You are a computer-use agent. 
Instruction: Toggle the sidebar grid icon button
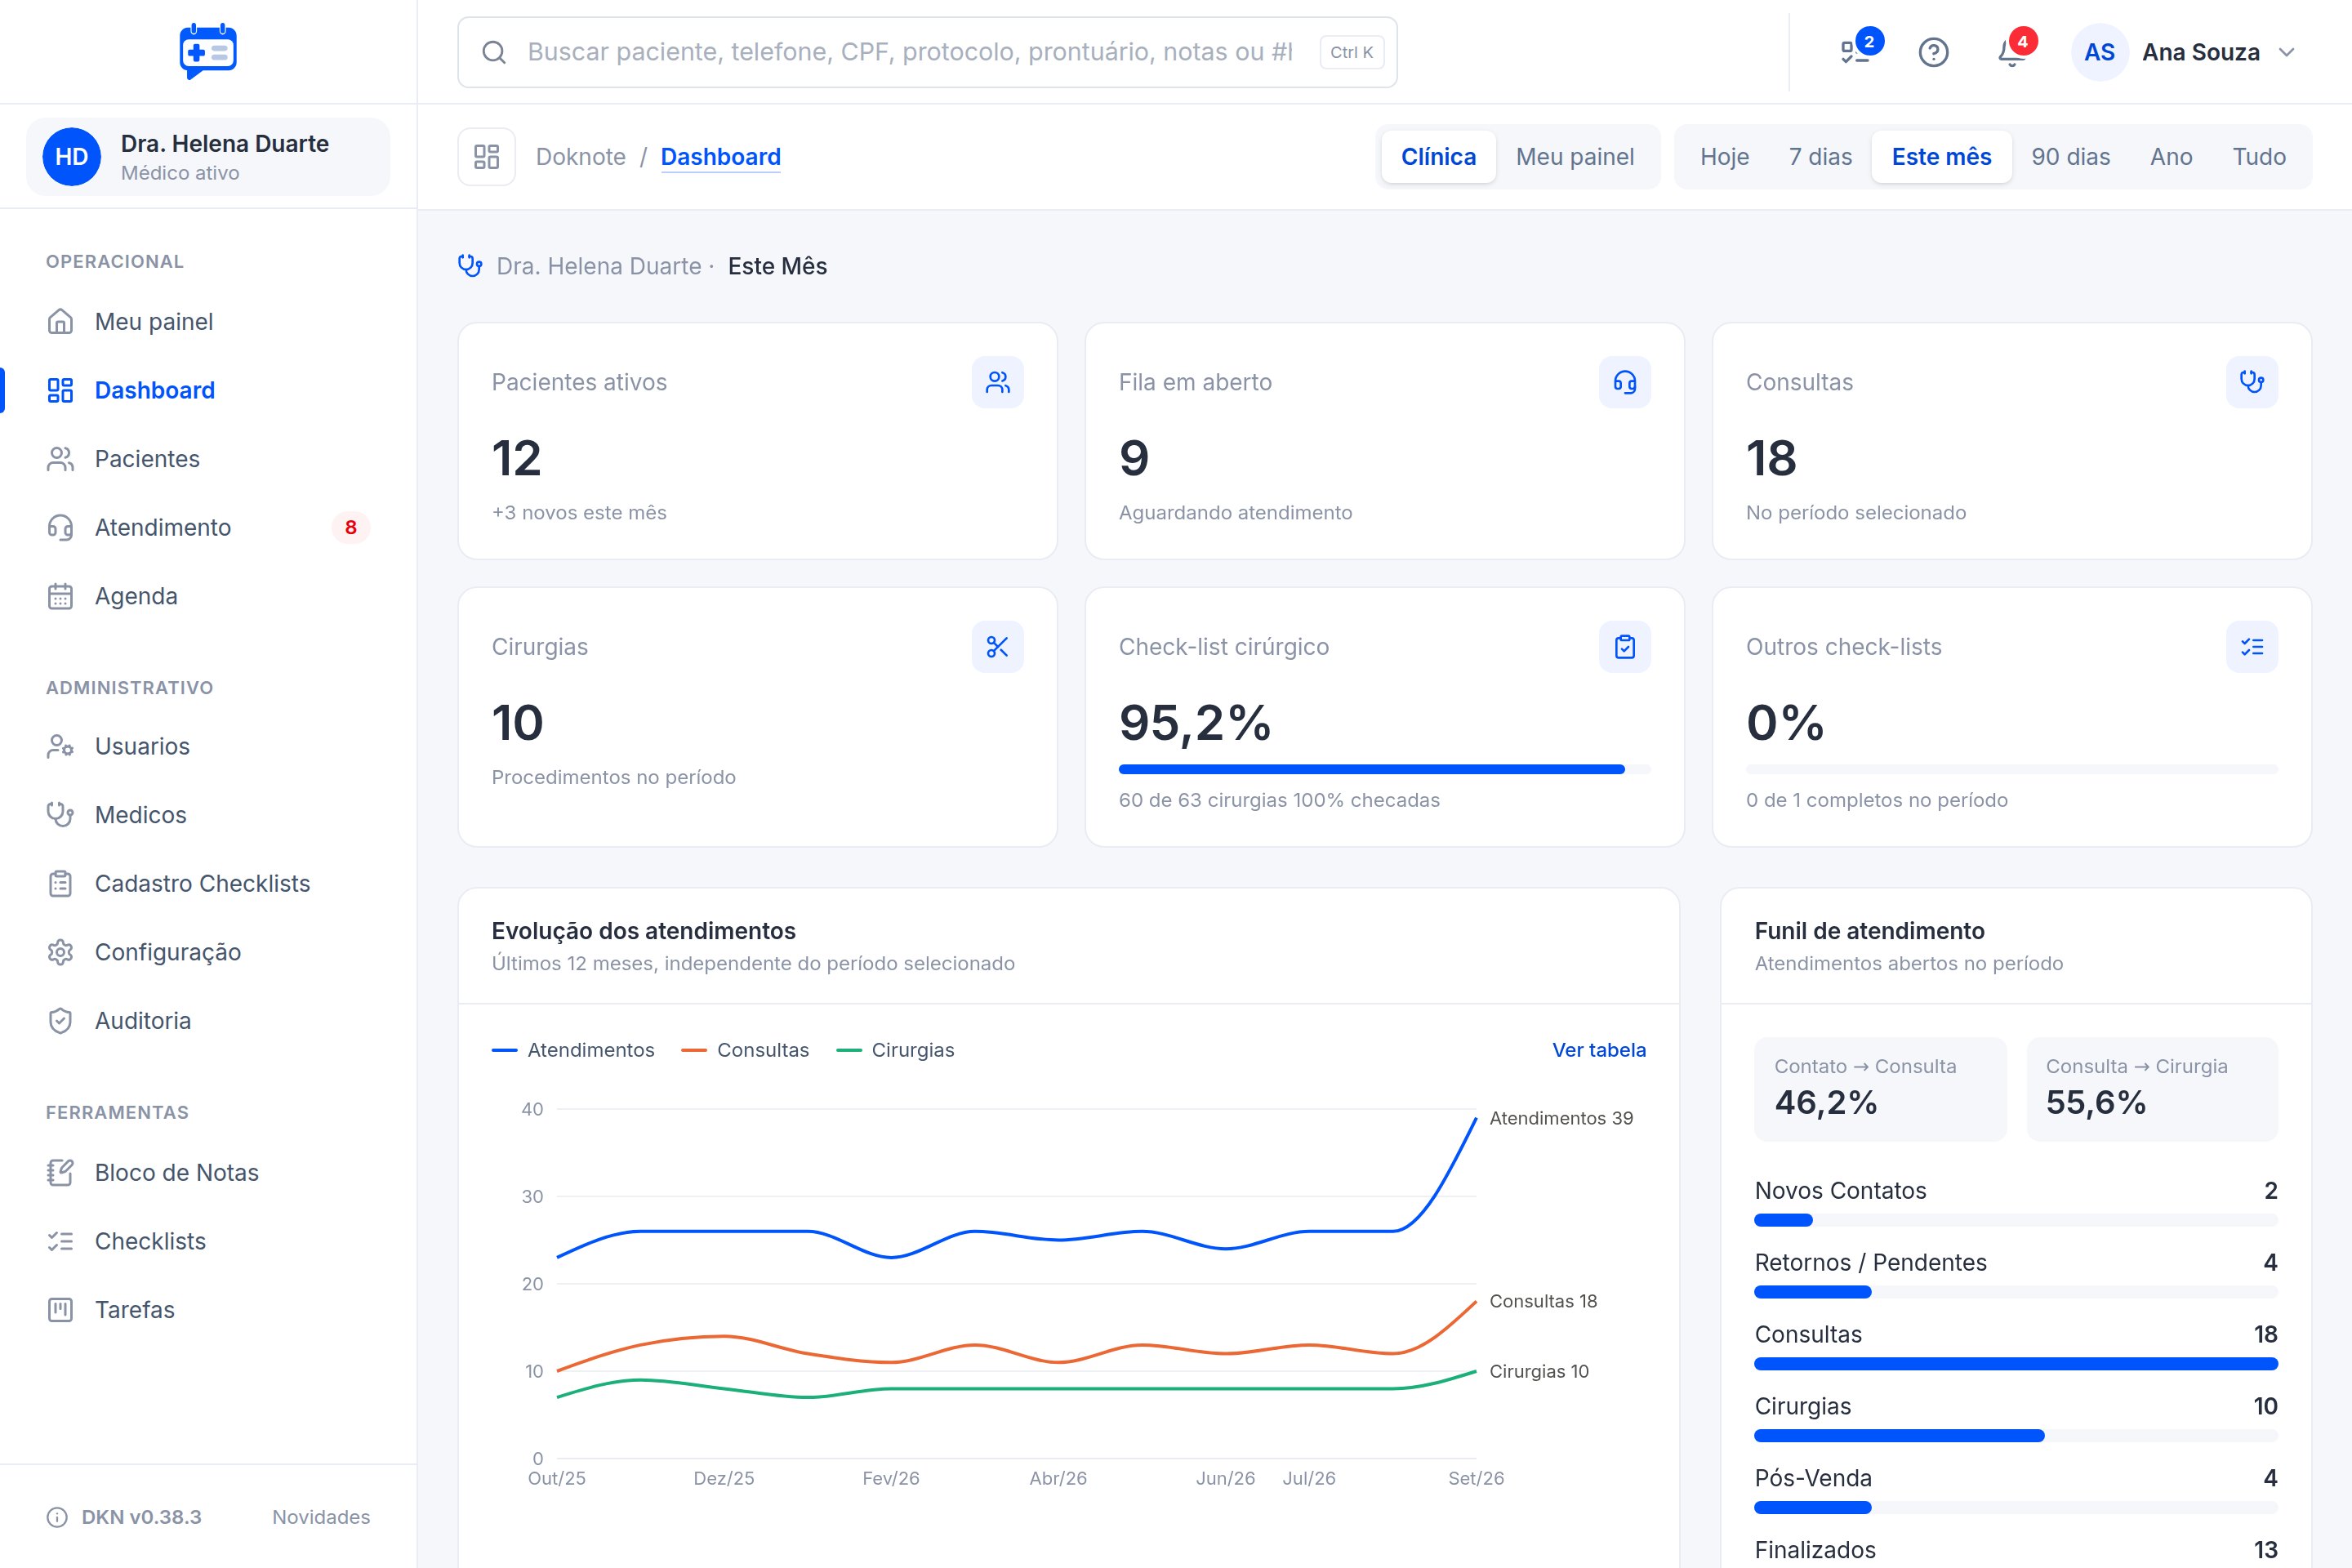point(487,157)
